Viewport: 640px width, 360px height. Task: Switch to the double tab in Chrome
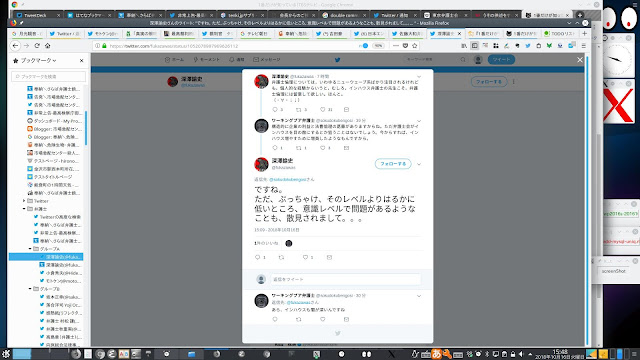344,15
